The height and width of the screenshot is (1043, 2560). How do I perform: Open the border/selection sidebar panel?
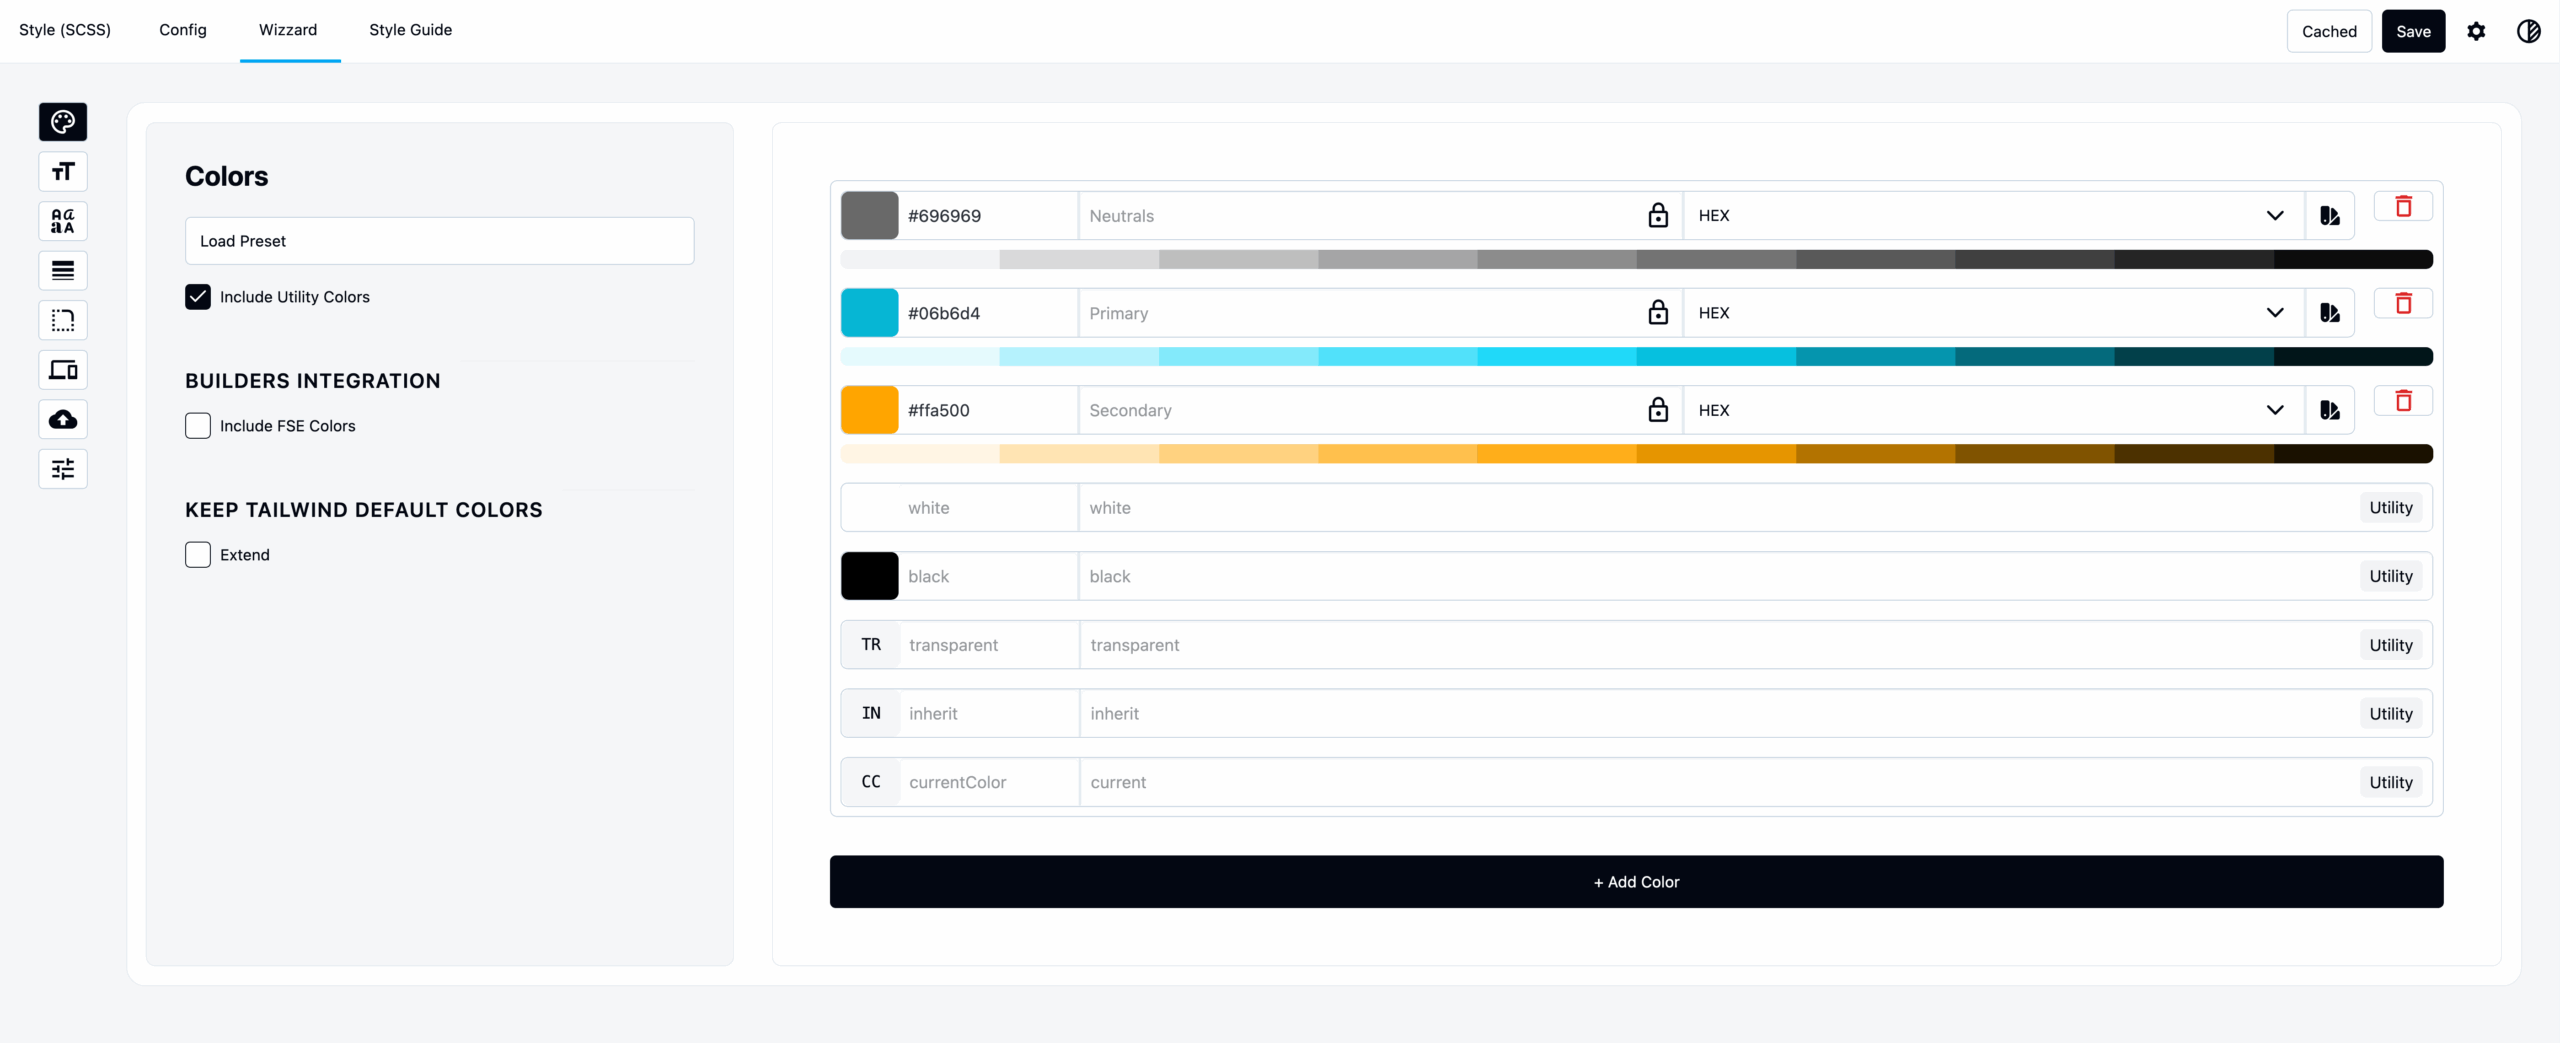pyautogui.click(x=62, y=320)
